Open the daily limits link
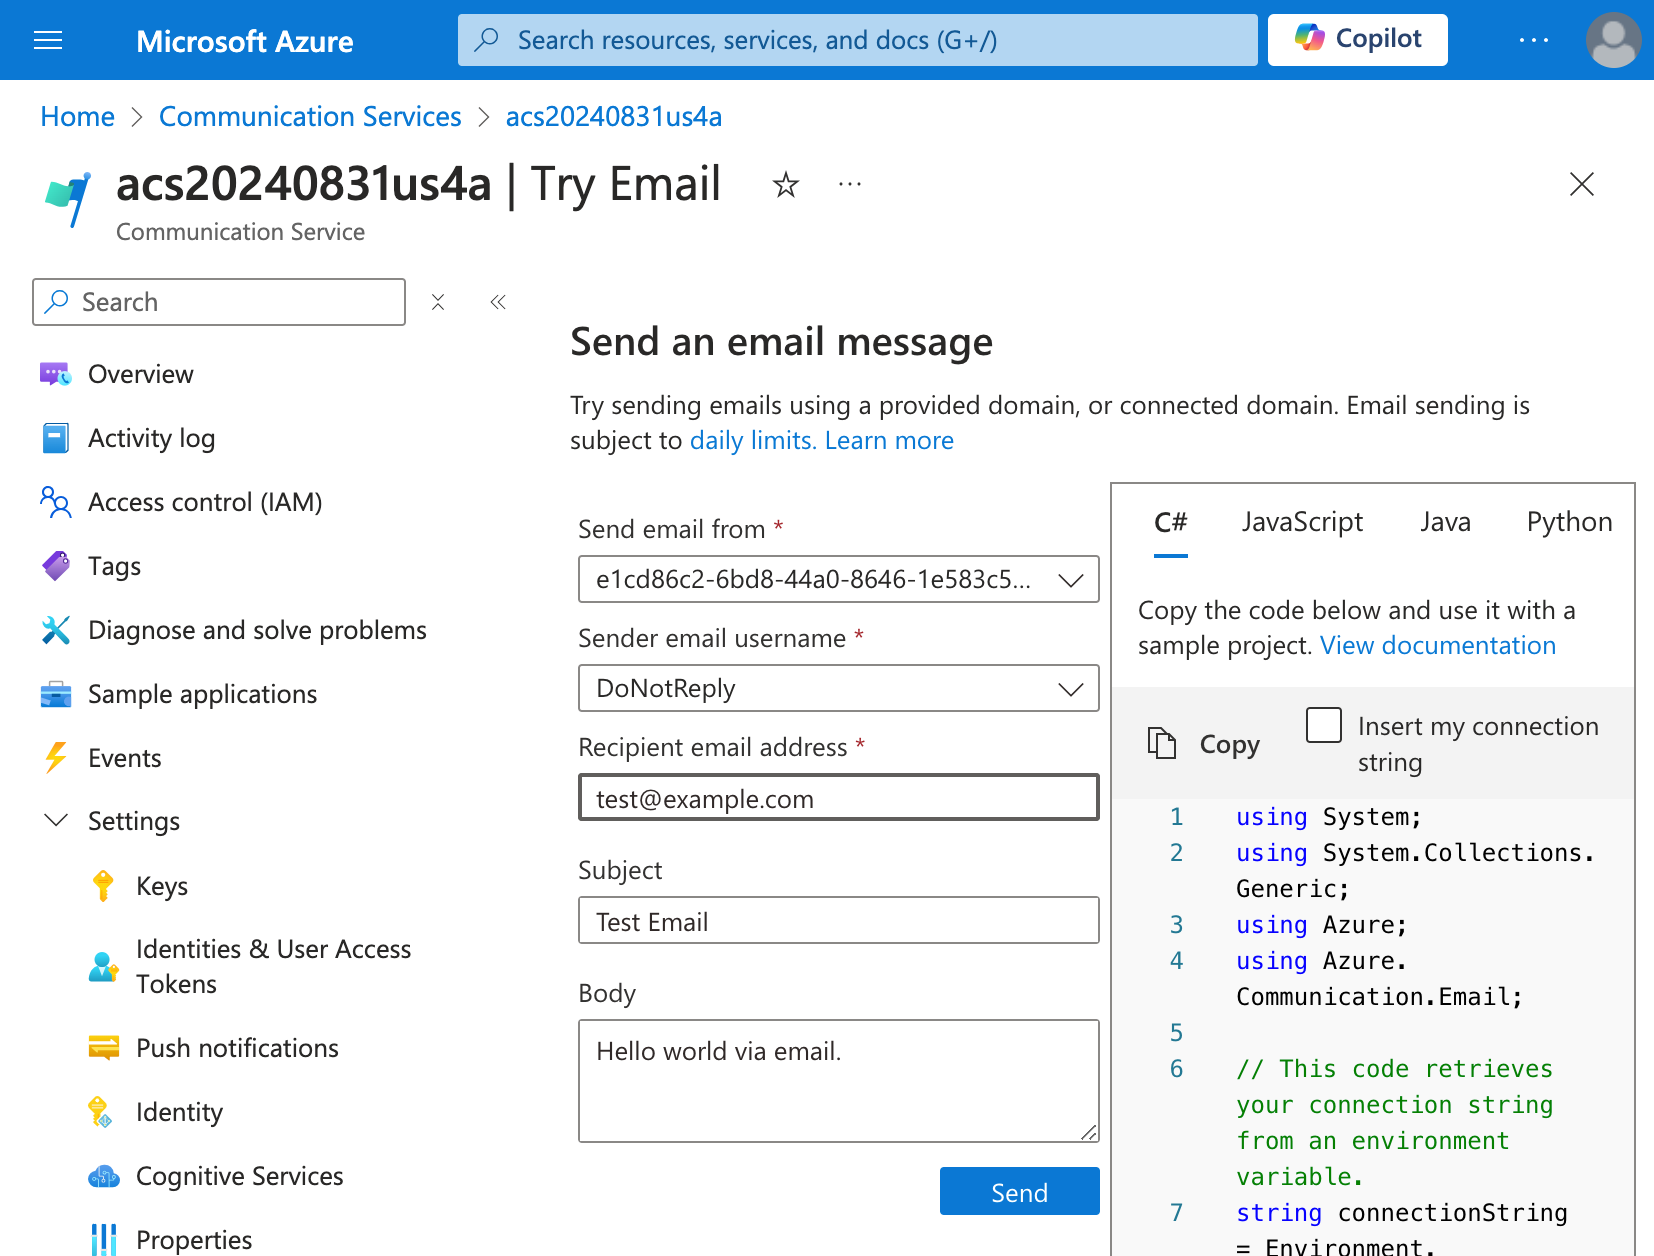The height and width of the screenshot is (1256, 1654). point(753,441)
